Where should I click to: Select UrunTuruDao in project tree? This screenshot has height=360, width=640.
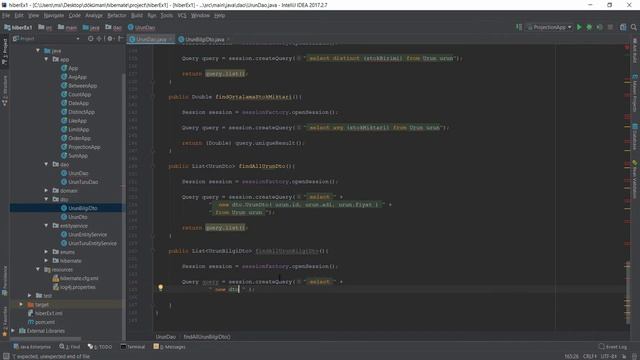(x=80, y=182)
